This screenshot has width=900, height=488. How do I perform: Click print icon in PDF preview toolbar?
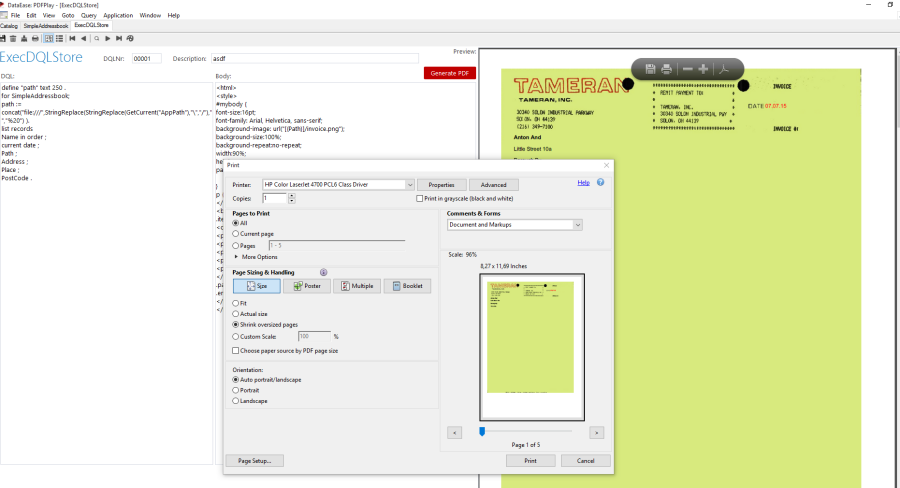pyautogui.click(x=666, y=69)
